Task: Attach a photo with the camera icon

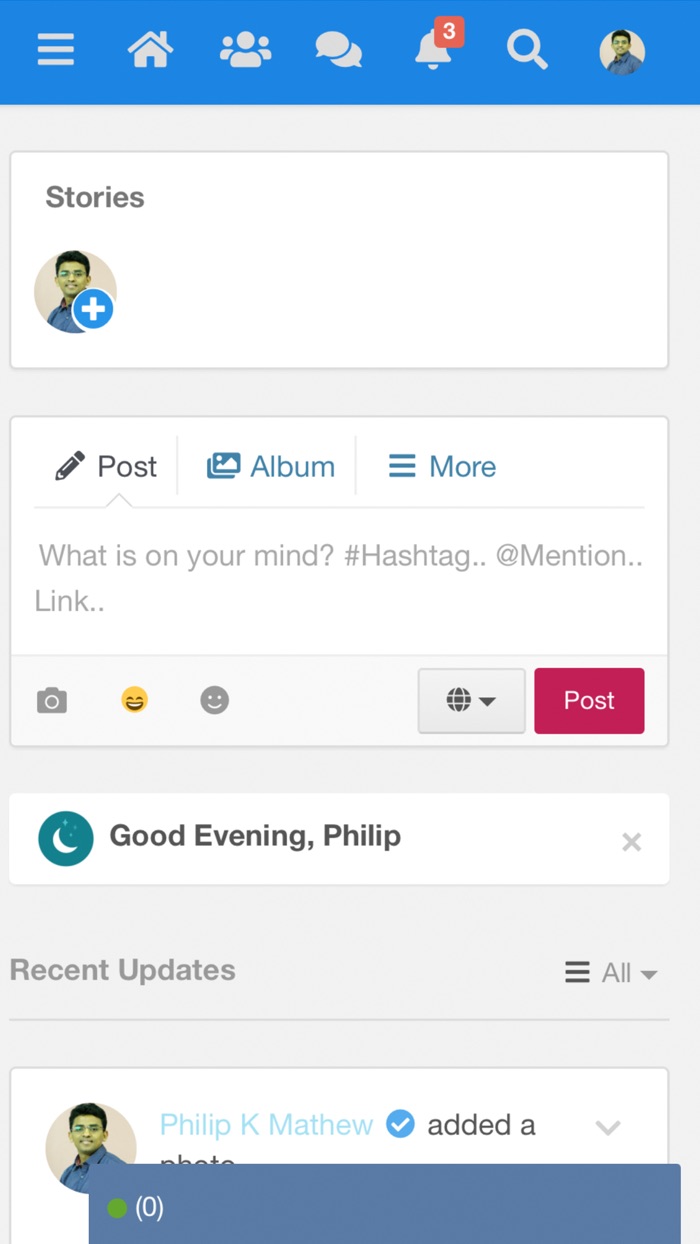Action: coord(52,701)
